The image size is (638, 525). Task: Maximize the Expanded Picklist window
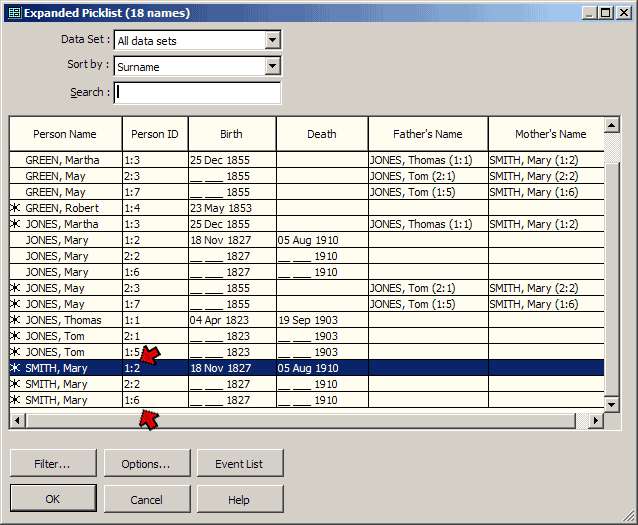coord(606,13)
